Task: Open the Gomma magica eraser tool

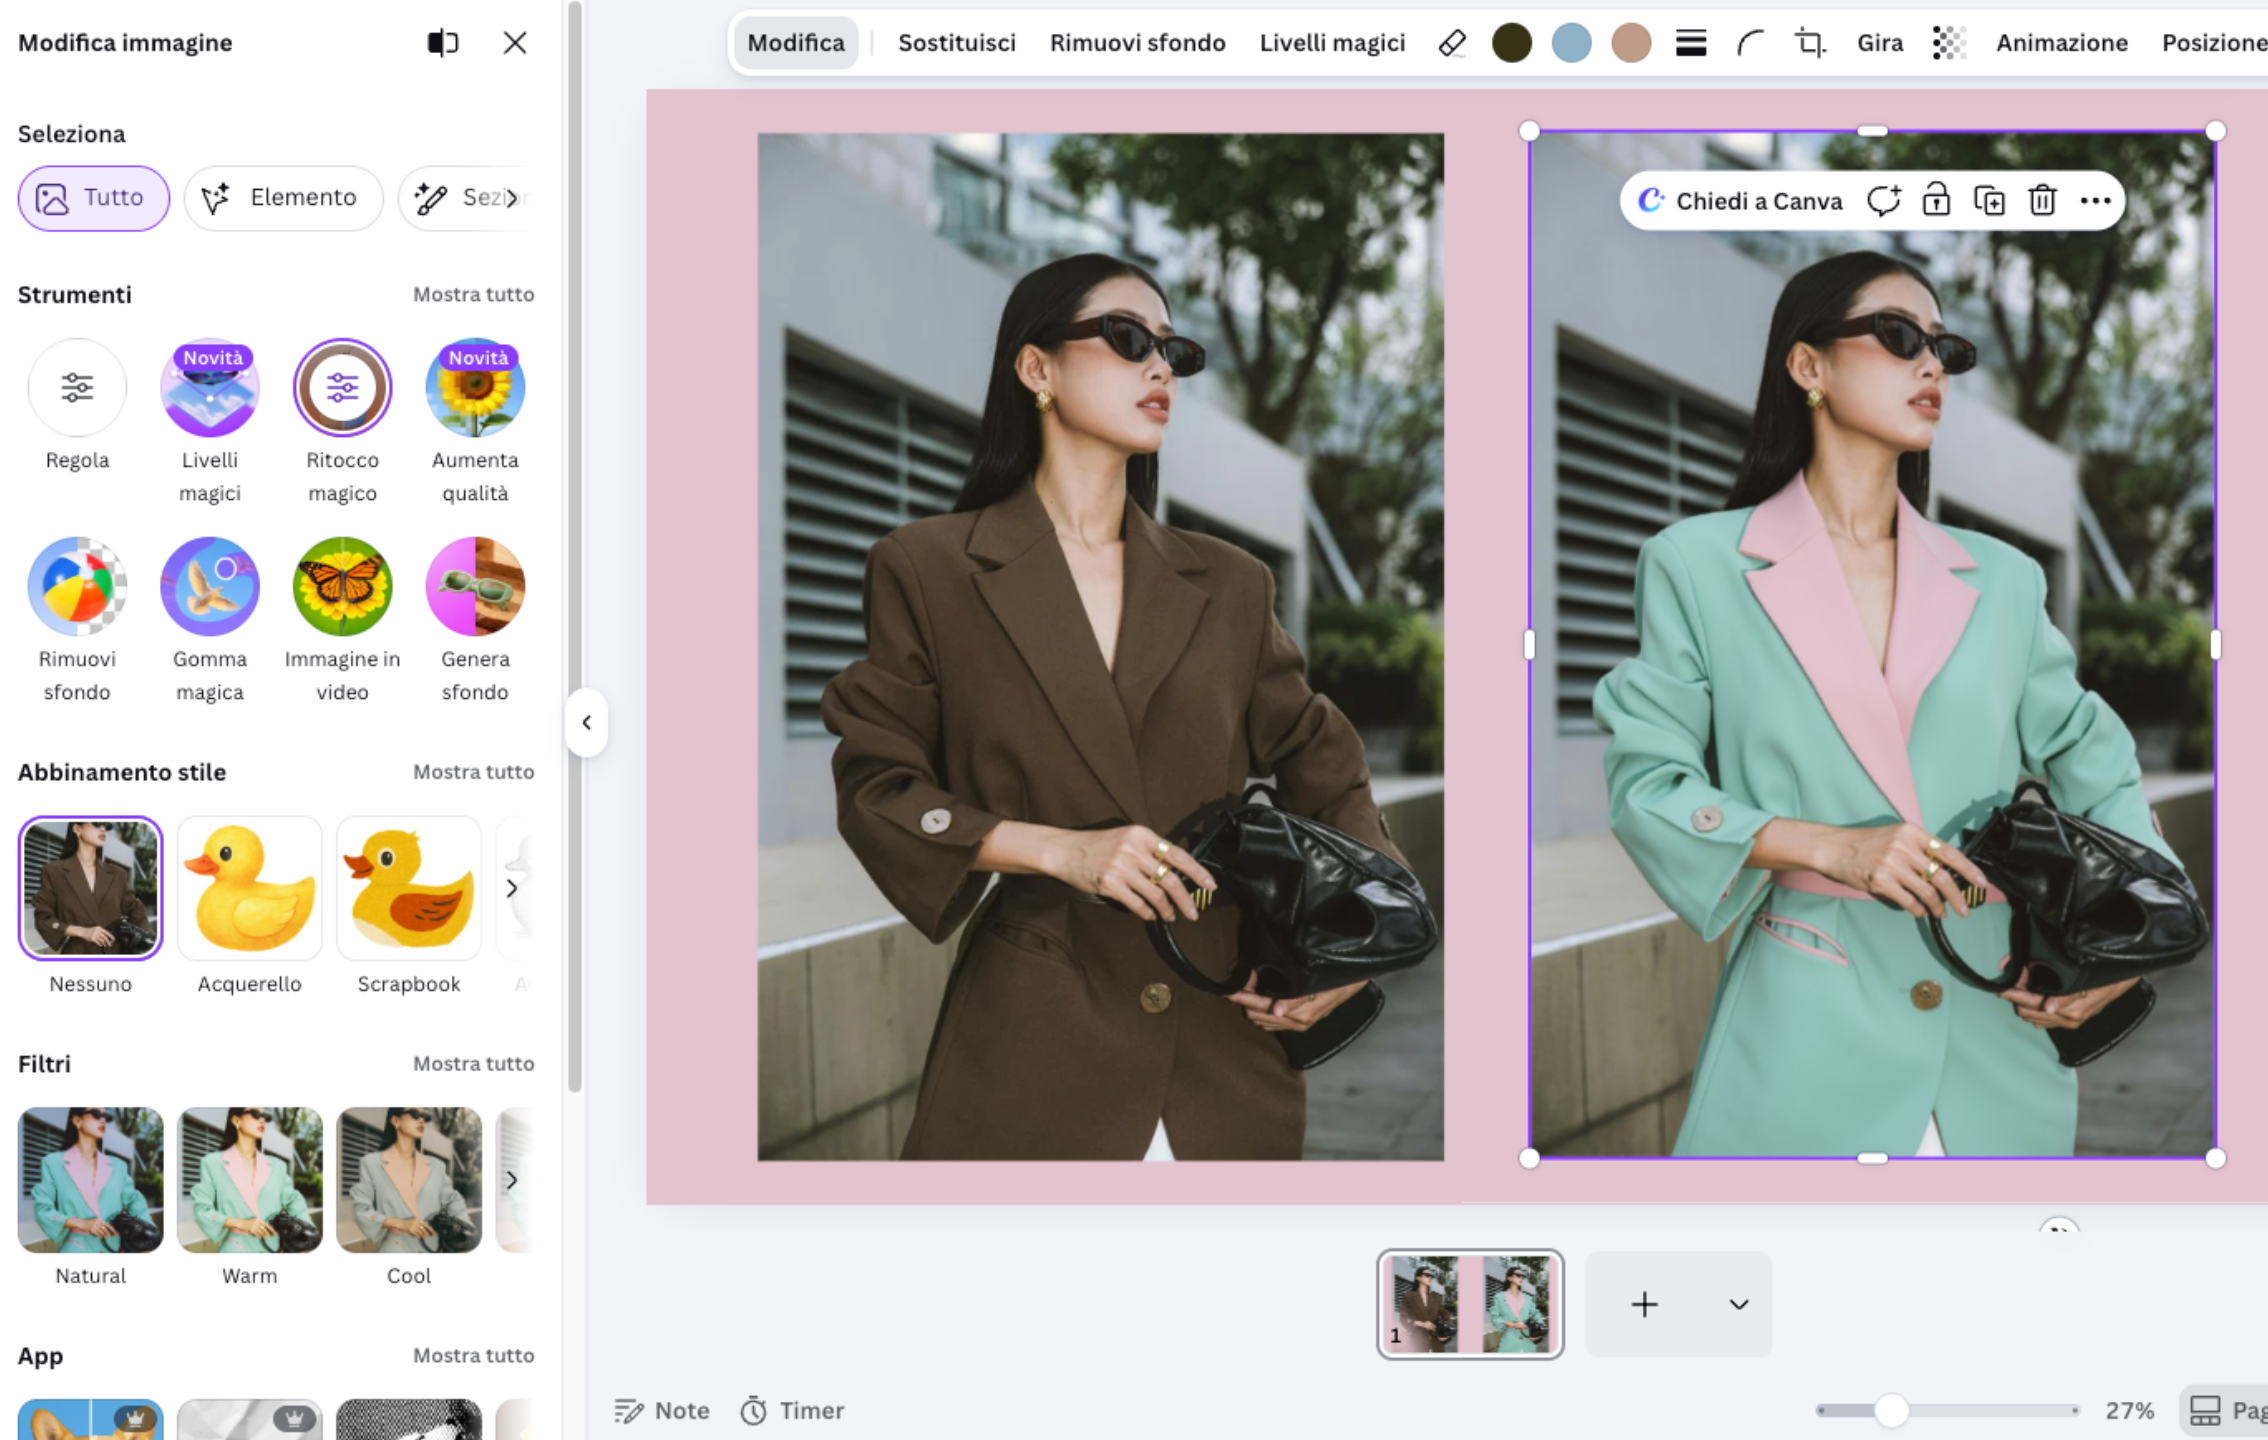Action: coord(210,587)
